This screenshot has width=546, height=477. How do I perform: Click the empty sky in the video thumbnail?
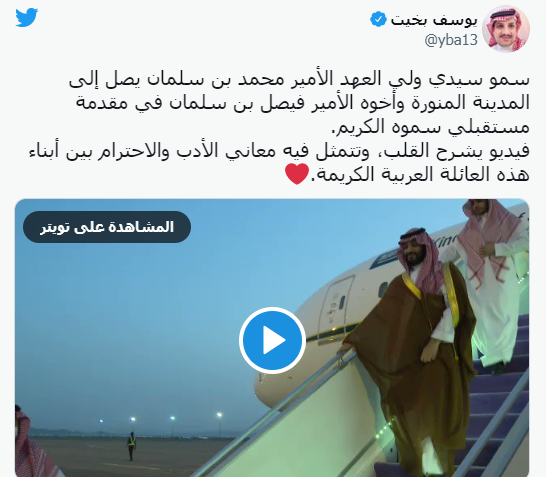[139, 313]
